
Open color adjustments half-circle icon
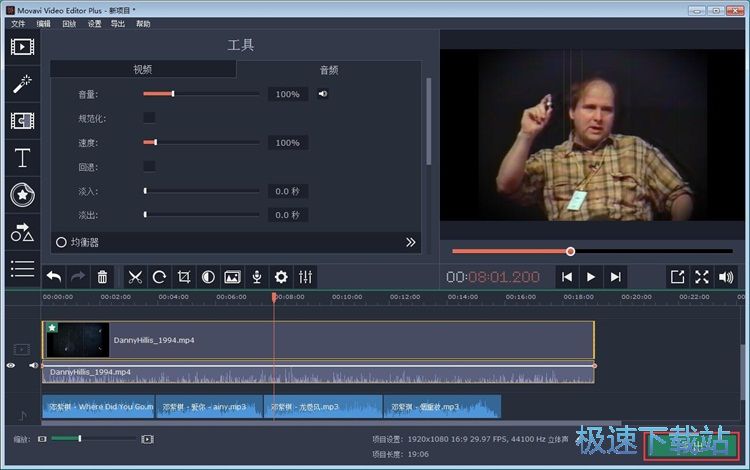(208, 277)
